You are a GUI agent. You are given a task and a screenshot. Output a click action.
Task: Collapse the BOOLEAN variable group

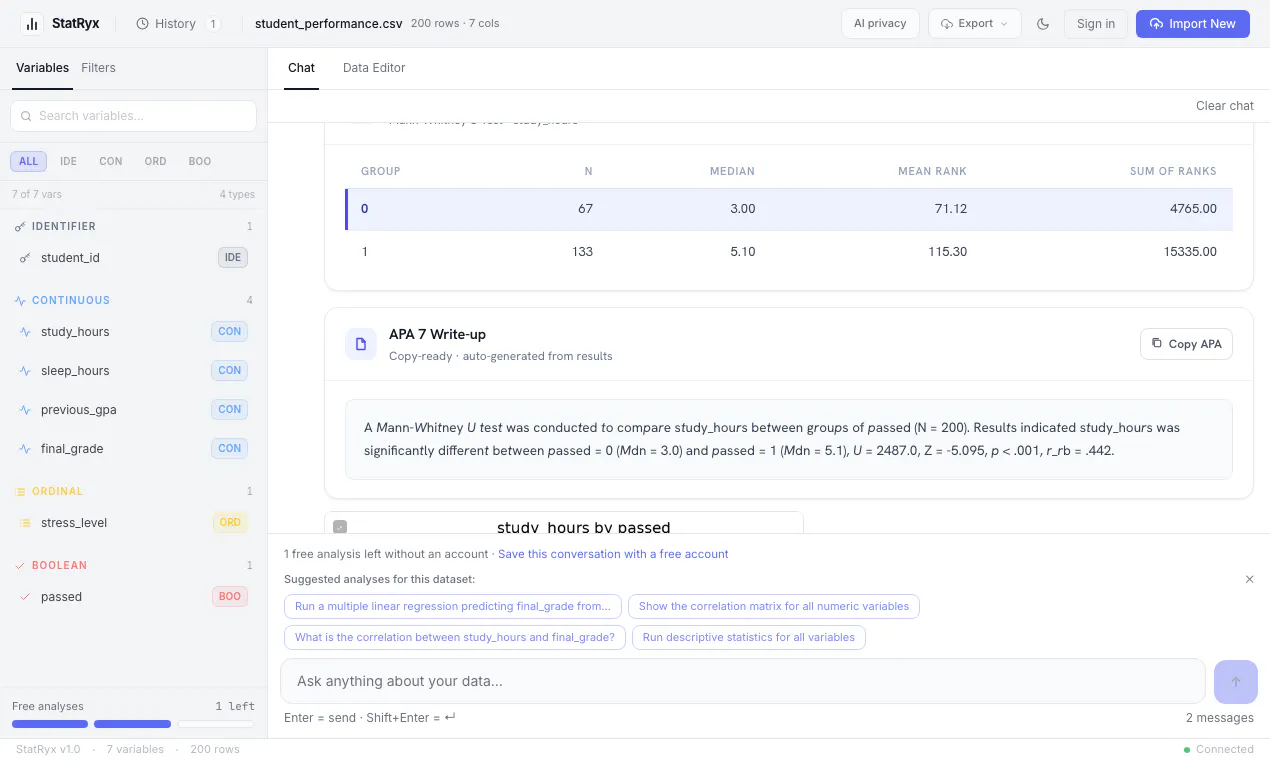tap(133, 565)
